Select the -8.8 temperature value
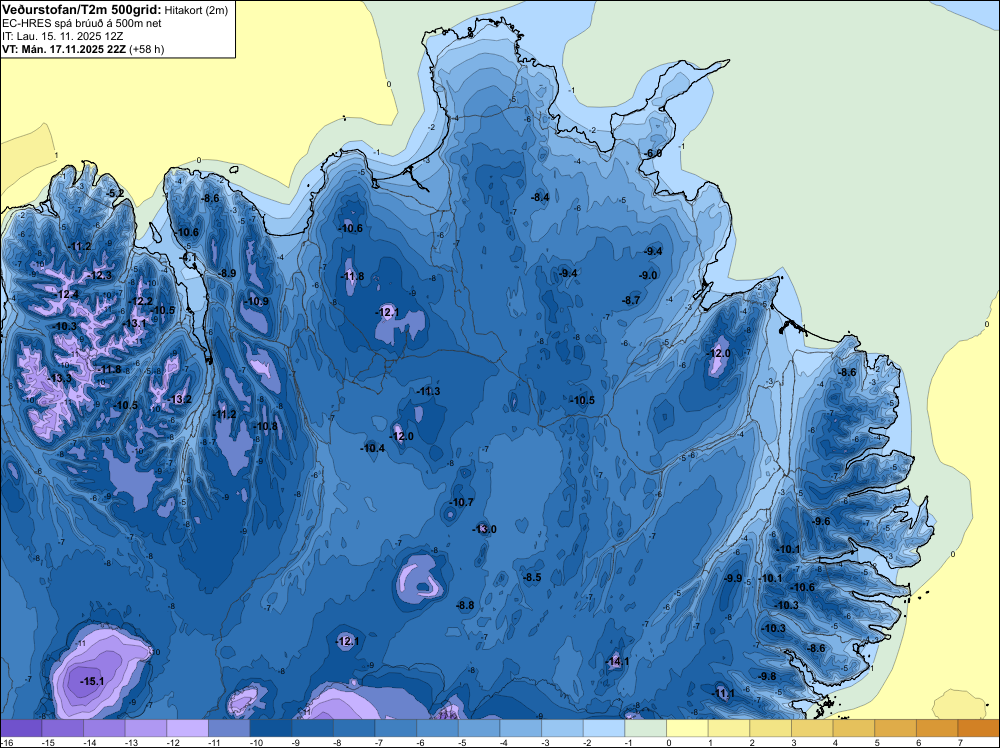Image resolution: width=1000 pixels, height=748 pixels. [x=465, y=605]
